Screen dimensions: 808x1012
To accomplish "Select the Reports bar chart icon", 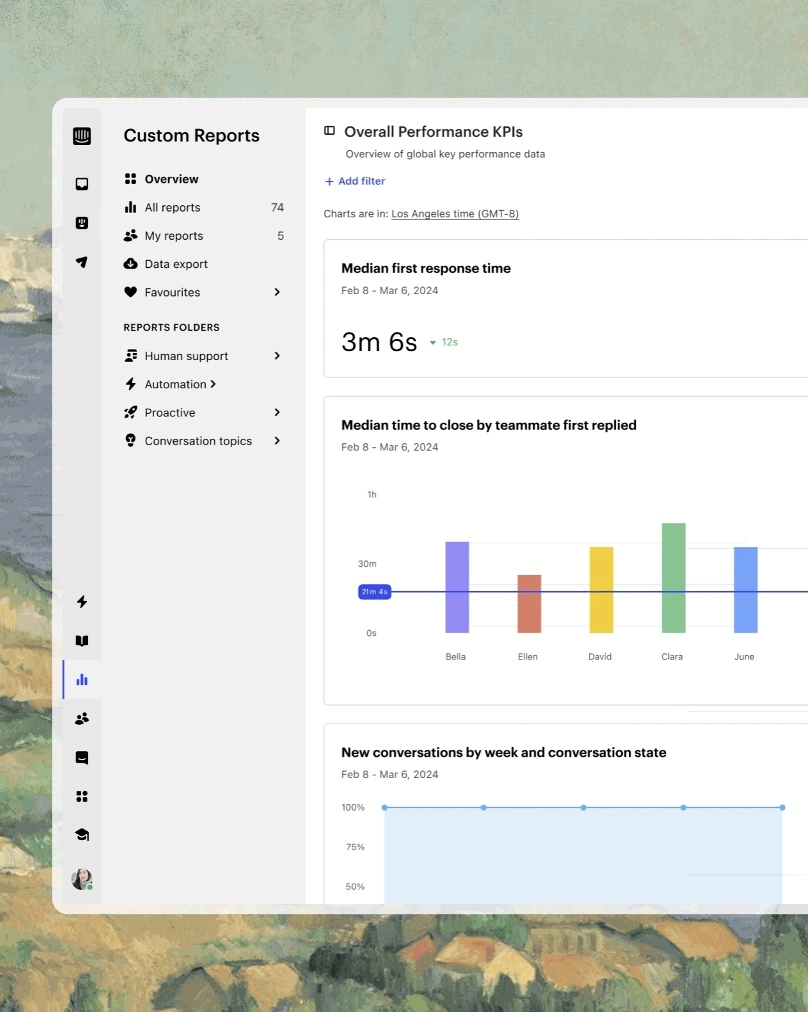I will click(82, 680).
